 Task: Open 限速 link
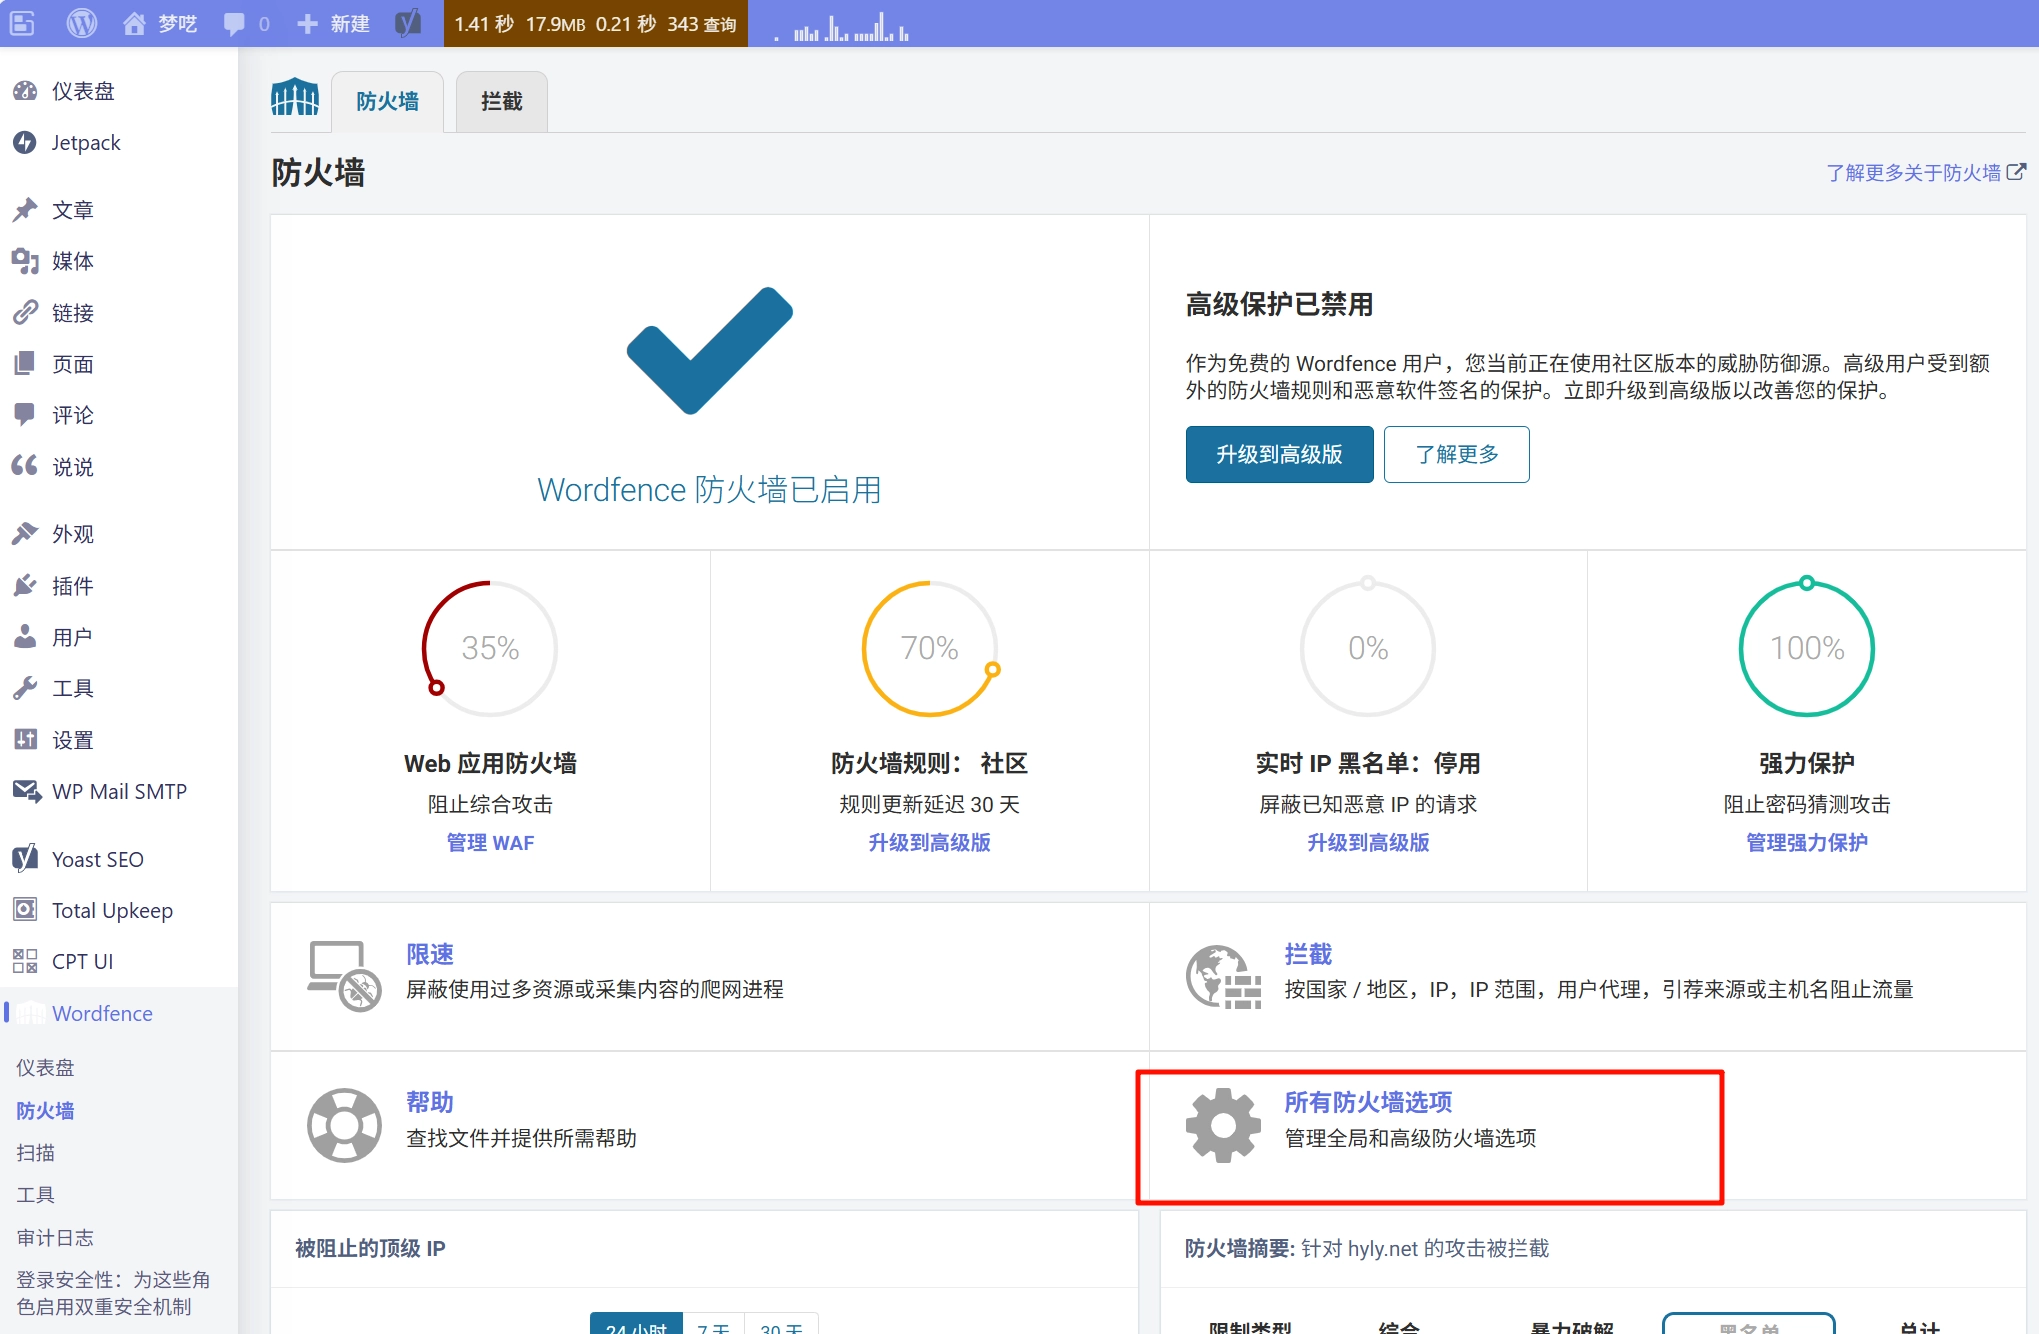(430, 954)
